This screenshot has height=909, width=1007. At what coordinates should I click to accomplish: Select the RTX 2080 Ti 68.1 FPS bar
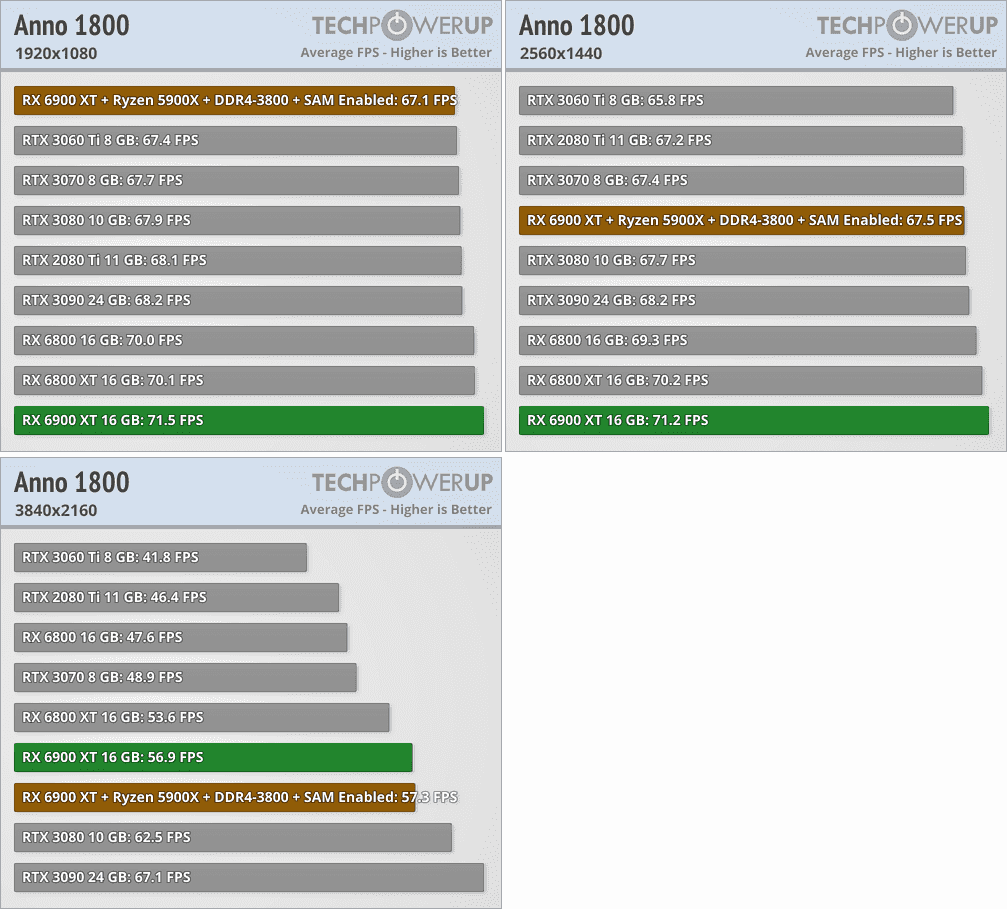(x=238, y=260)
